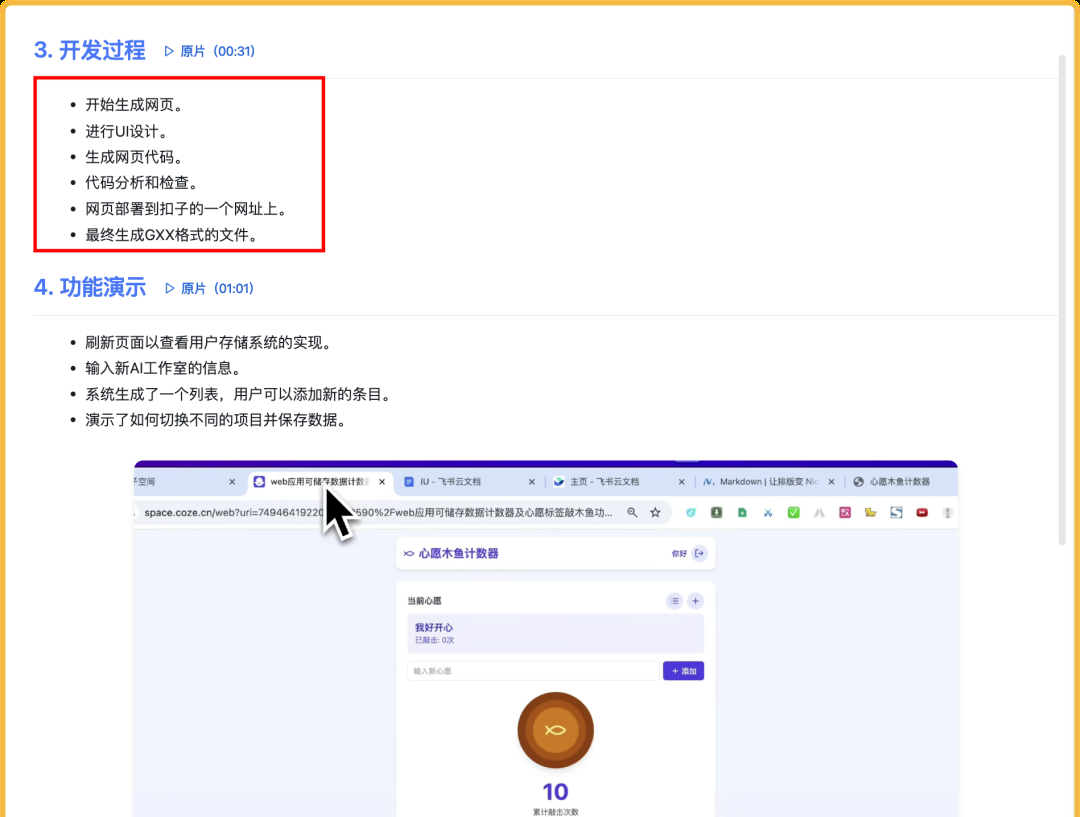Click text 进行UI设计。
Screen dimensions: 1080x817
click(127, 131)
